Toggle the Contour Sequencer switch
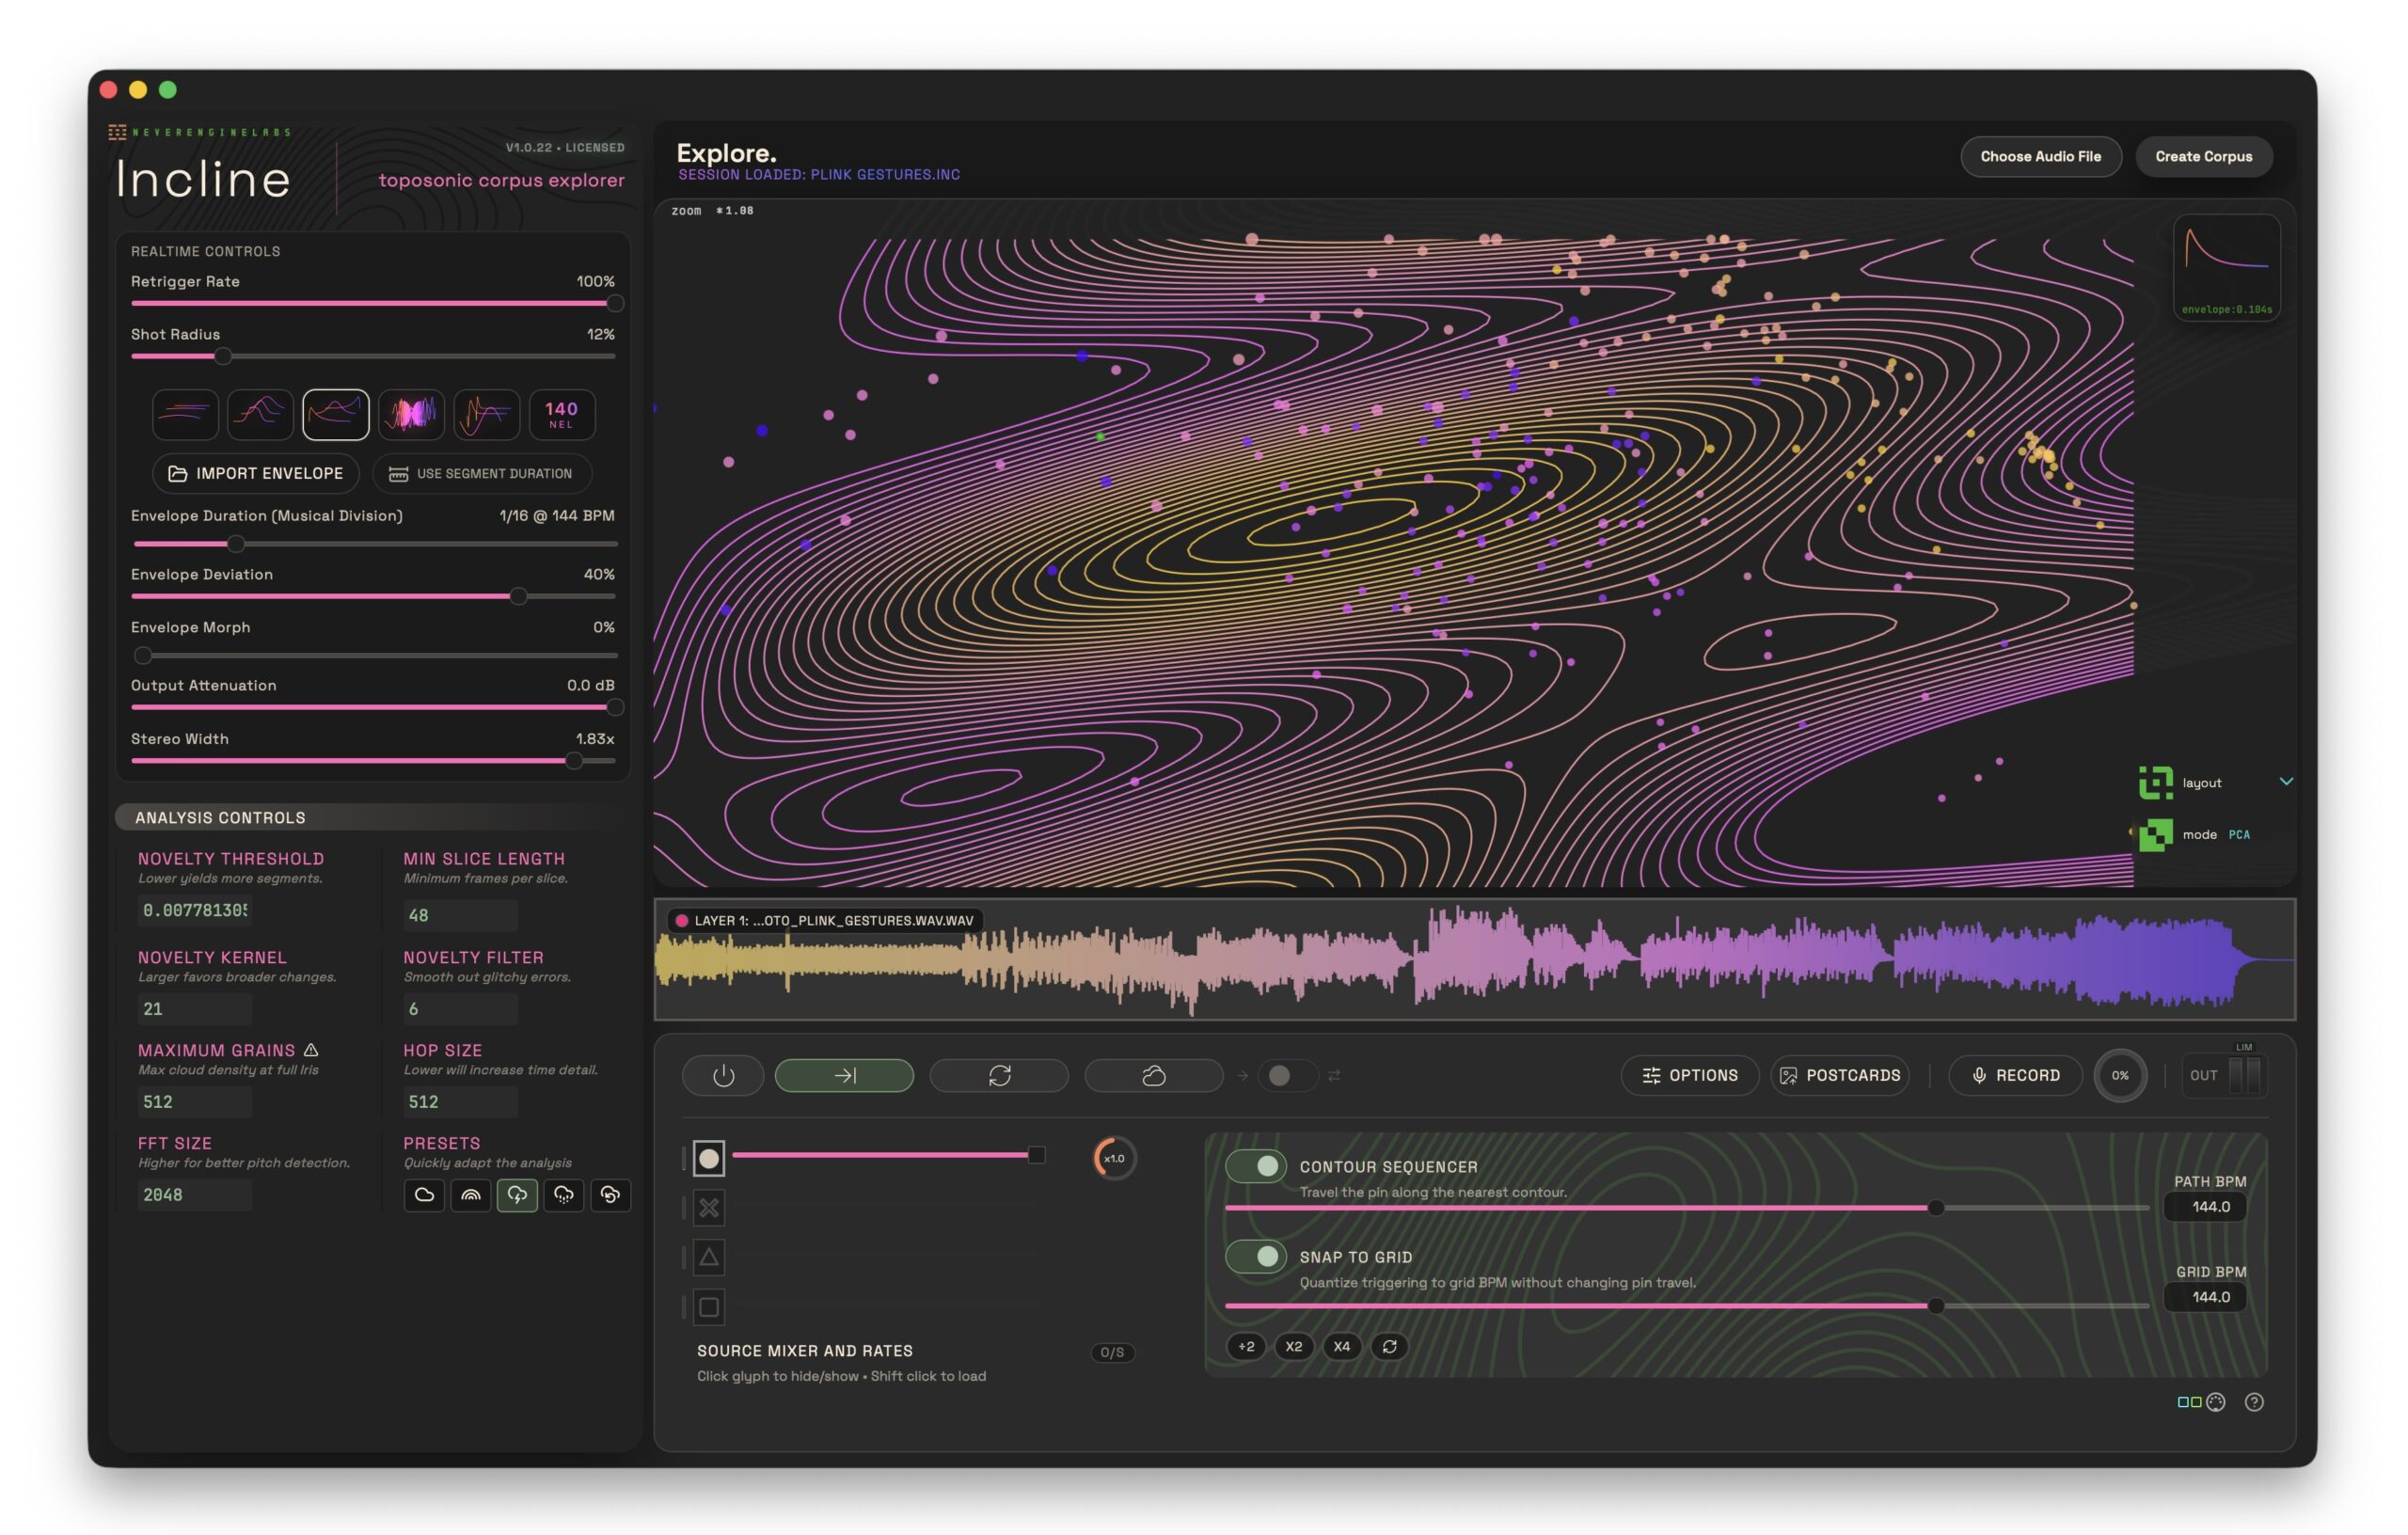 tap(1256, 1166)
